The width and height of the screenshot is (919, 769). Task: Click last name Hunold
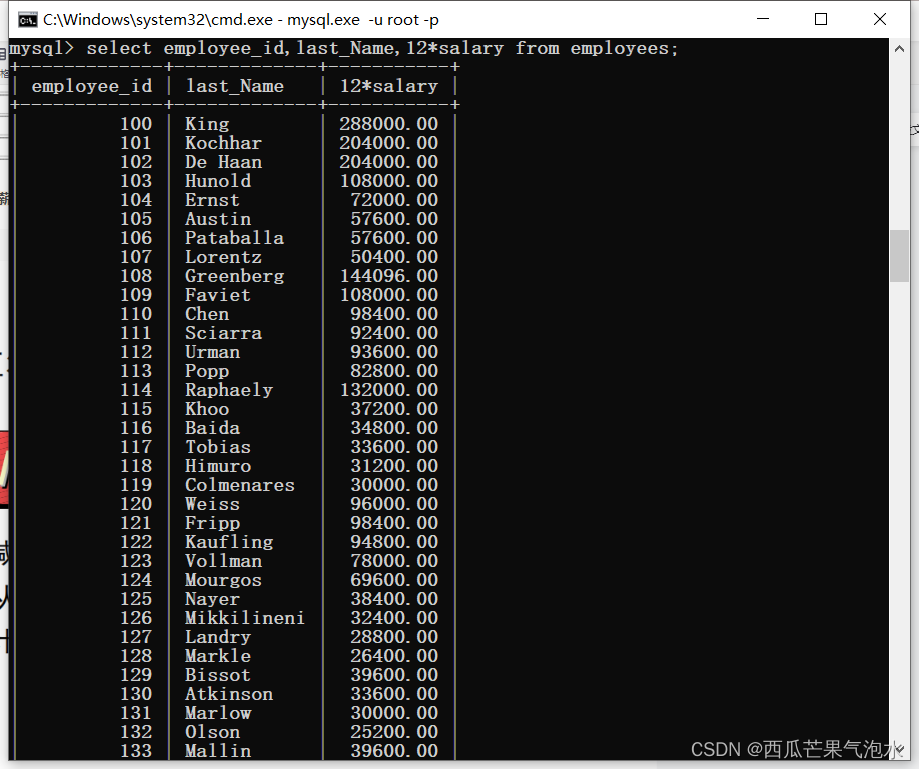(x=218, y=181)
